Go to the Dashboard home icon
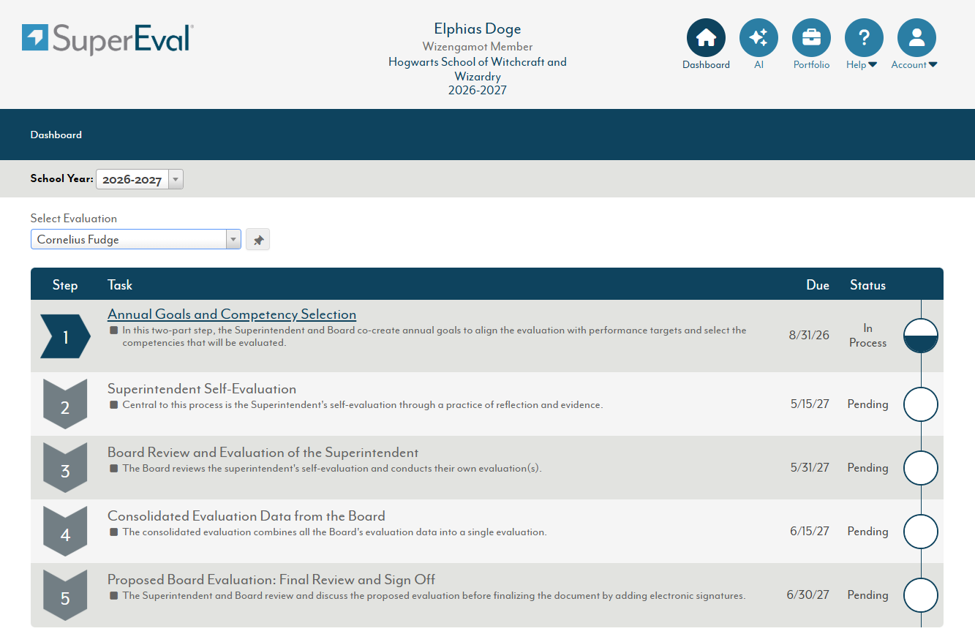 click(x=706, y=37)
